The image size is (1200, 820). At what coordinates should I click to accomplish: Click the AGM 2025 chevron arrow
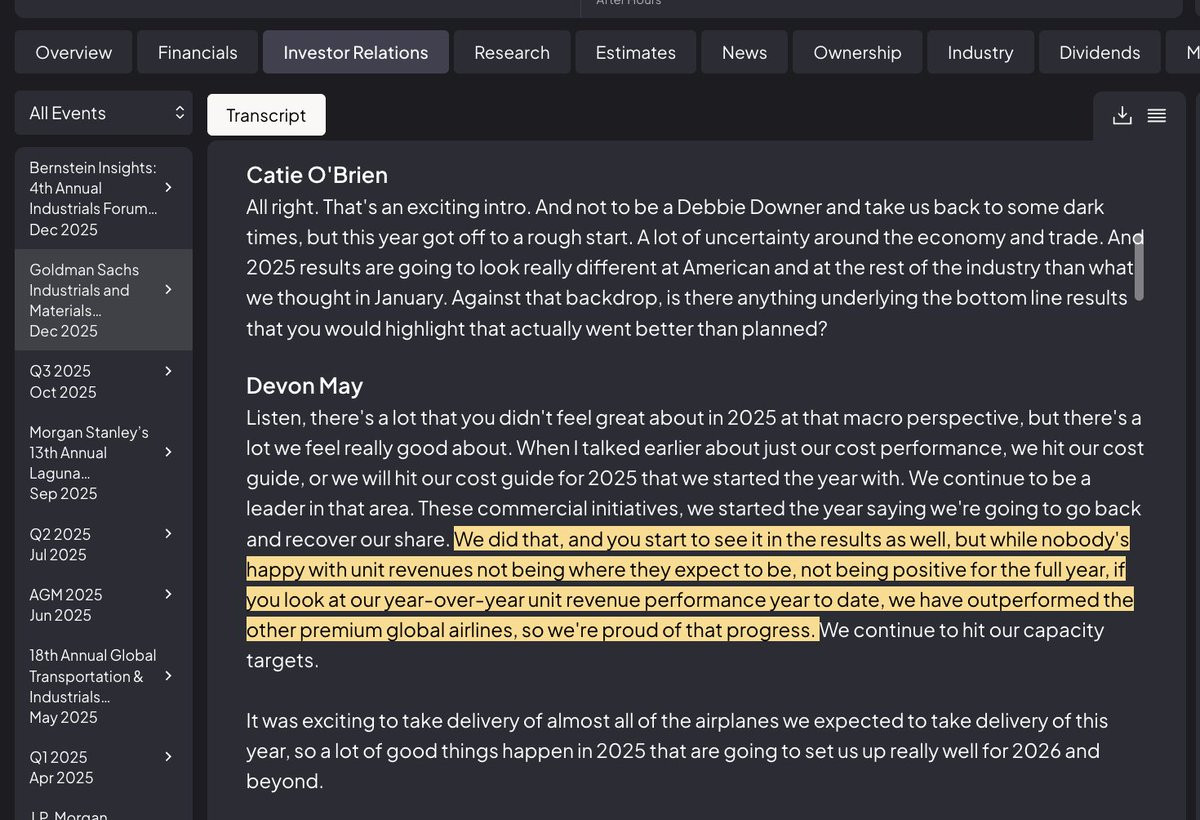(x=168, y=594)
